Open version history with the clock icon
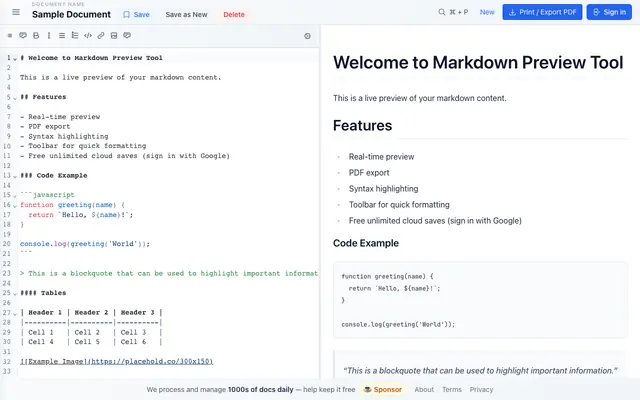 pos(307,36)
